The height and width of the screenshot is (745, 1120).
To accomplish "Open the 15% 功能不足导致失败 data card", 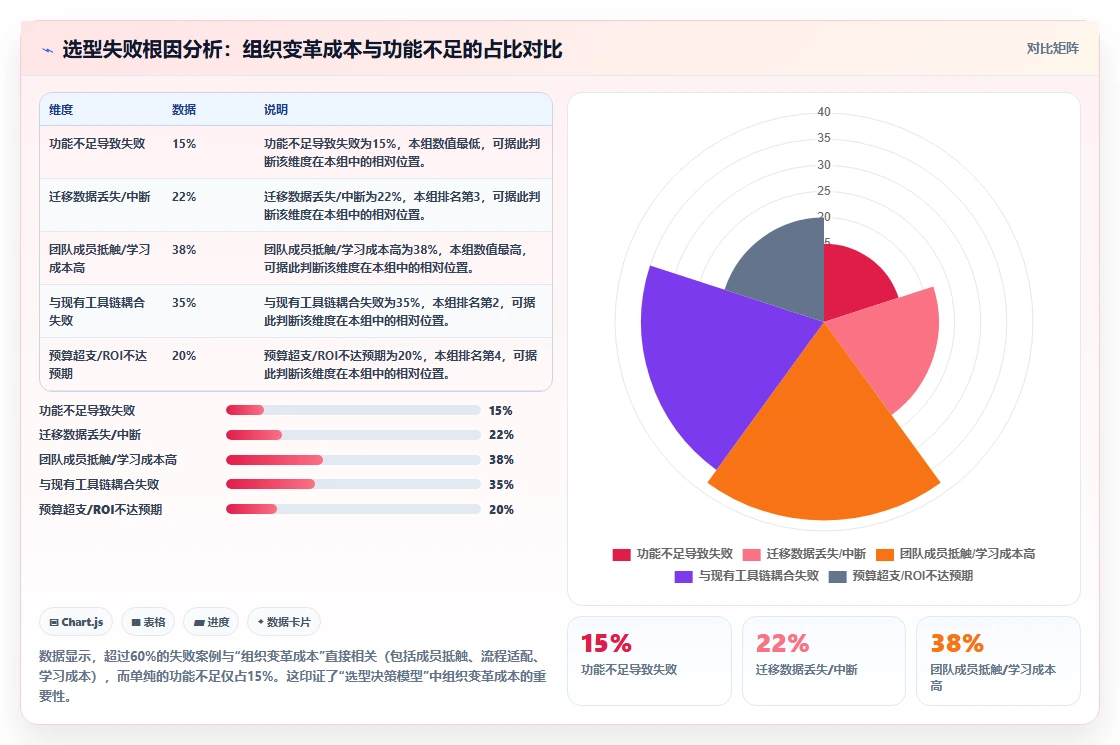I will [649, 661].
